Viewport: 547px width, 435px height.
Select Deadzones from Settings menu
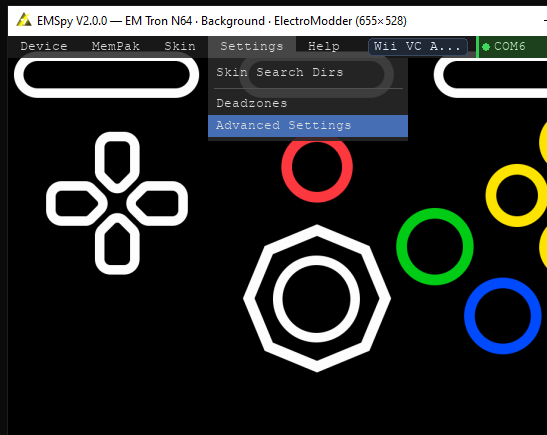pyautogui.click(x=308, y=103)
